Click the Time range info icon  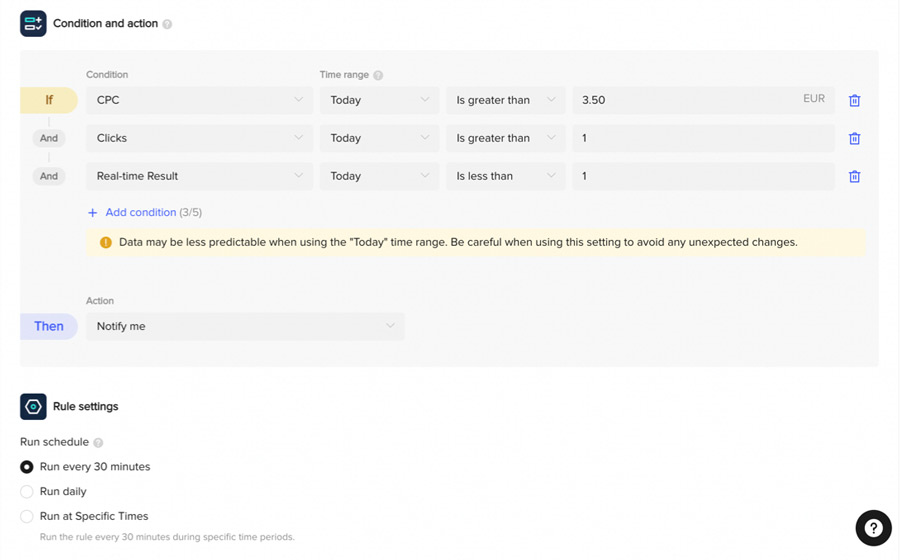coord(378,75)
